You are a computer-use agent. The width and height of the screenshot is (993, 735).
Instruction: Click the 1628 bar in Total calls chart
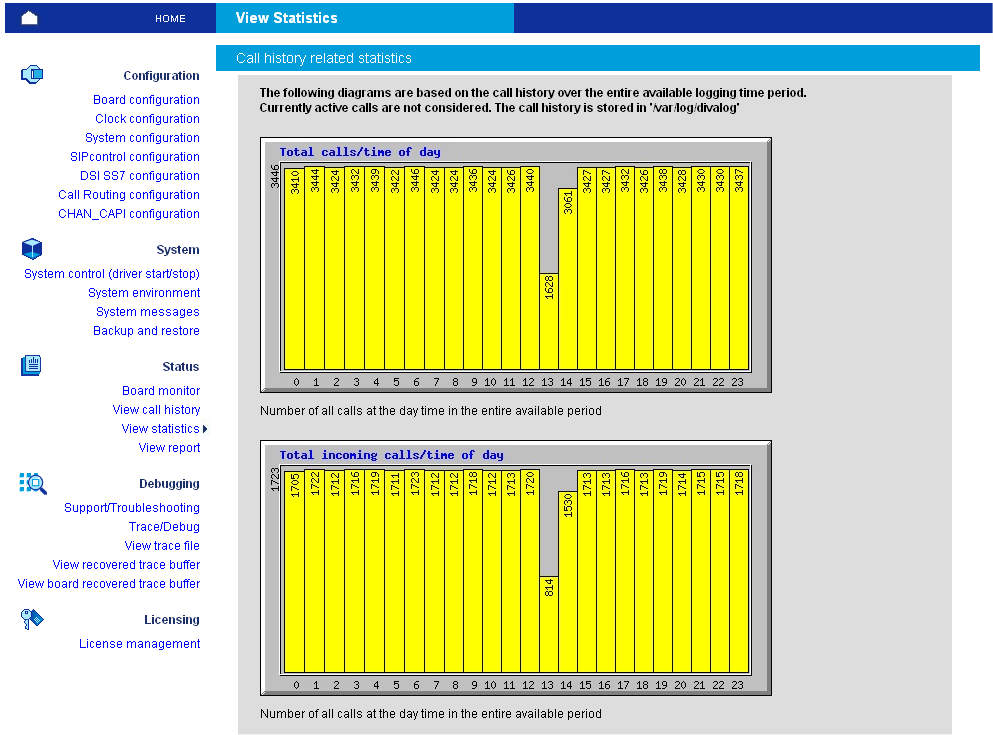549,320
